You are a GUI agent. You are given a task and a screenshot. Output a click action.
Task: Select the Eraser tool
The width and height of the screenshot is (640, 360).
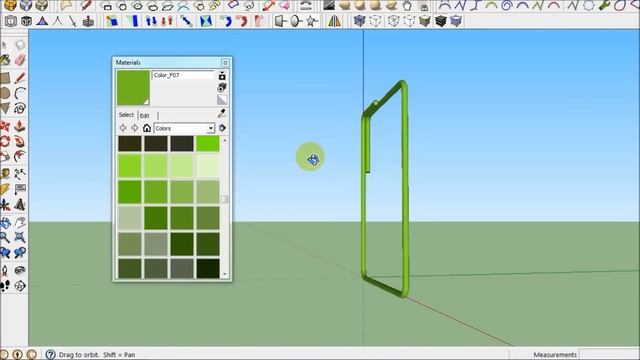click(20, 60)
